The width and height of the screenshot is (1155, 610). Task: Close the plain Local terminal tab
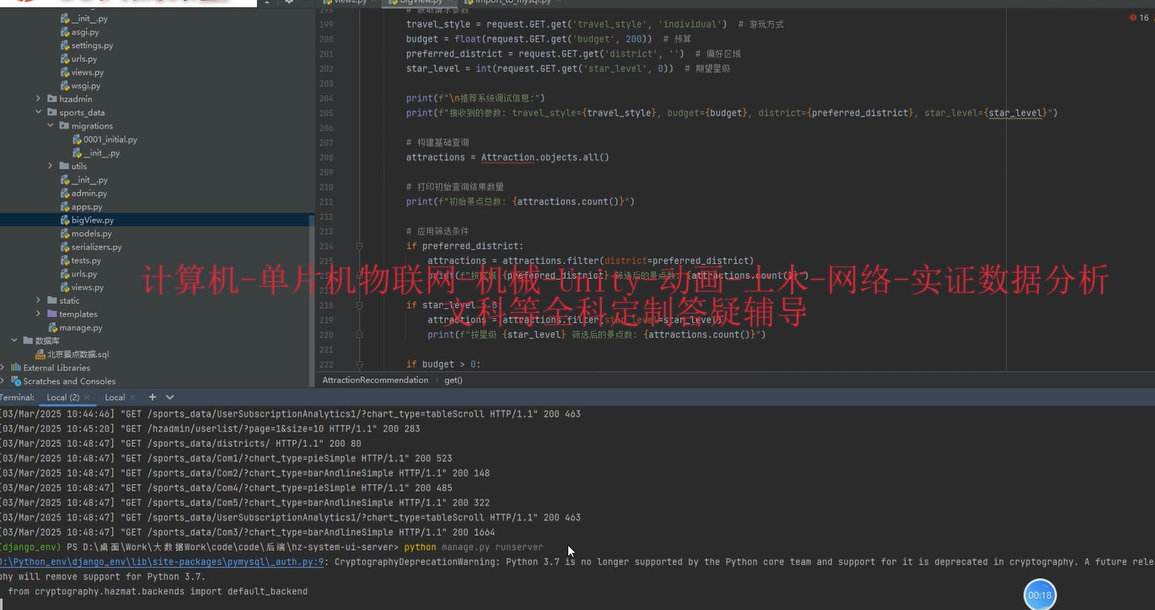tap(132, 398)
